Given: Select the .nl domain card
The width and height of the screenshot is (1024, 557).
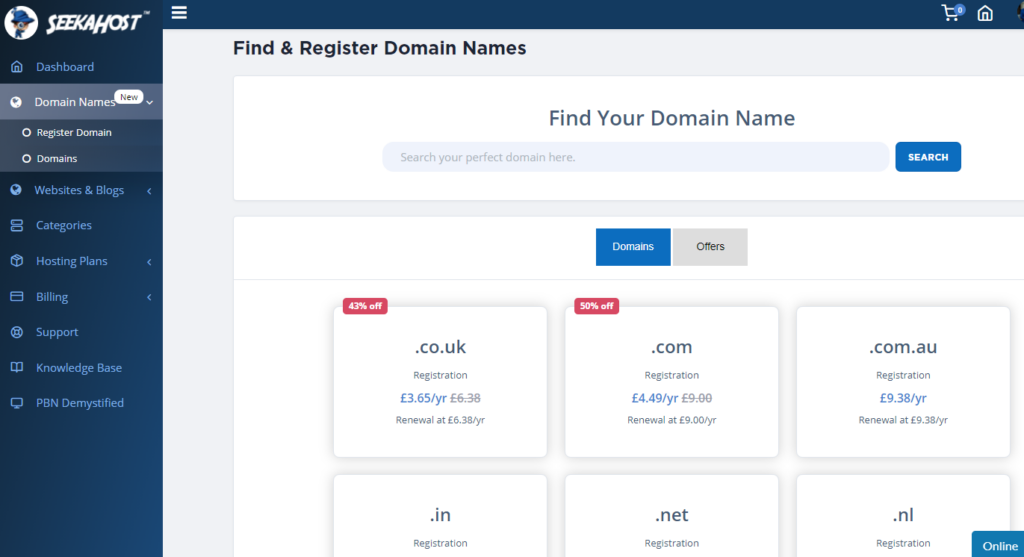Looking at the screenshot, I should pos(903,516).
